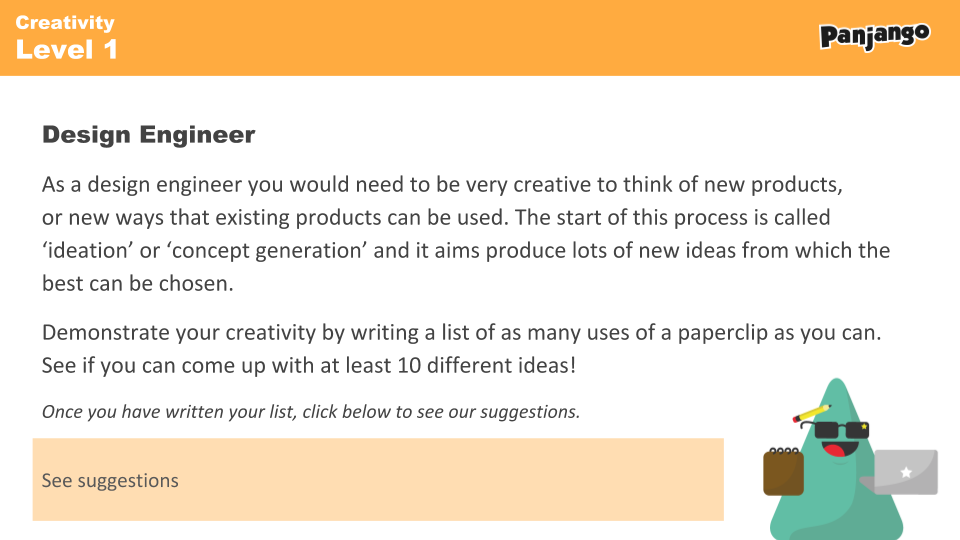Click the 'See suggestions' text label
The width and height of the screenshot is (960, 540).
click(110, 481)
